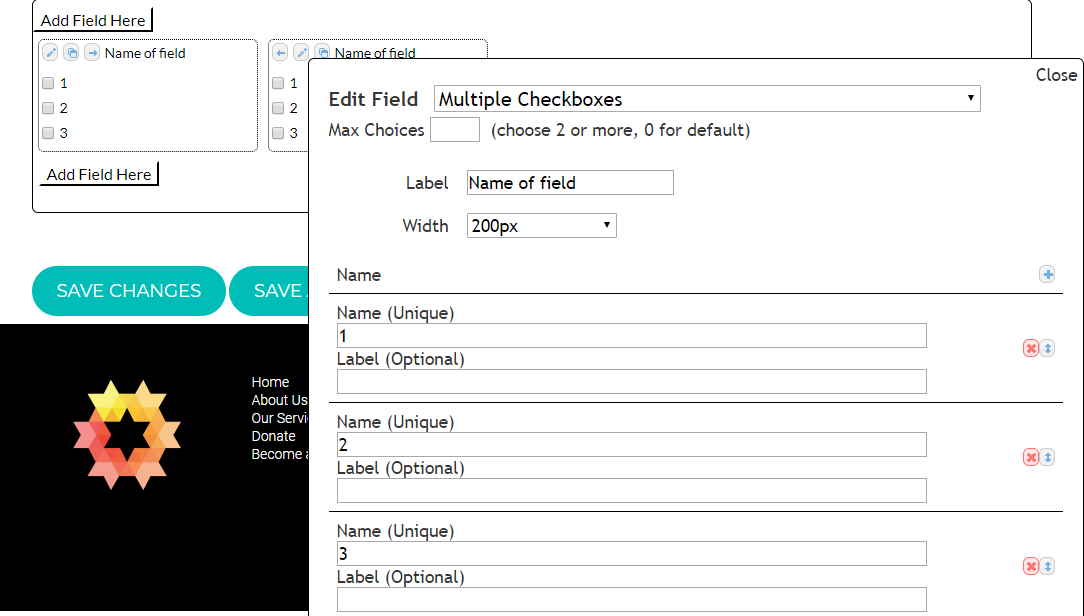Click the pencil edit icon on second field

tap(301, 52)
